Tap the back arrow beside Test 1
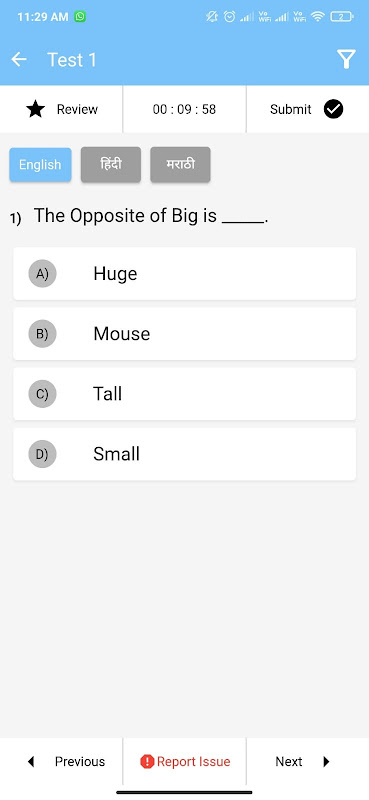 pos(19,60)
